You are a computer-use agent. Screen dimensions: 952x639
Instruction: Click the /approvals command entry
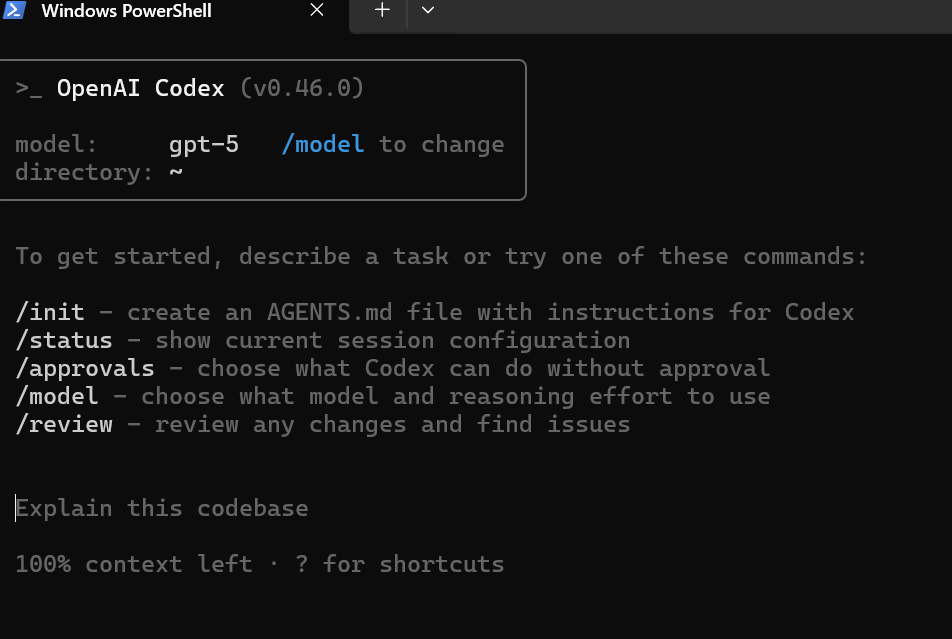pos(85,368)
